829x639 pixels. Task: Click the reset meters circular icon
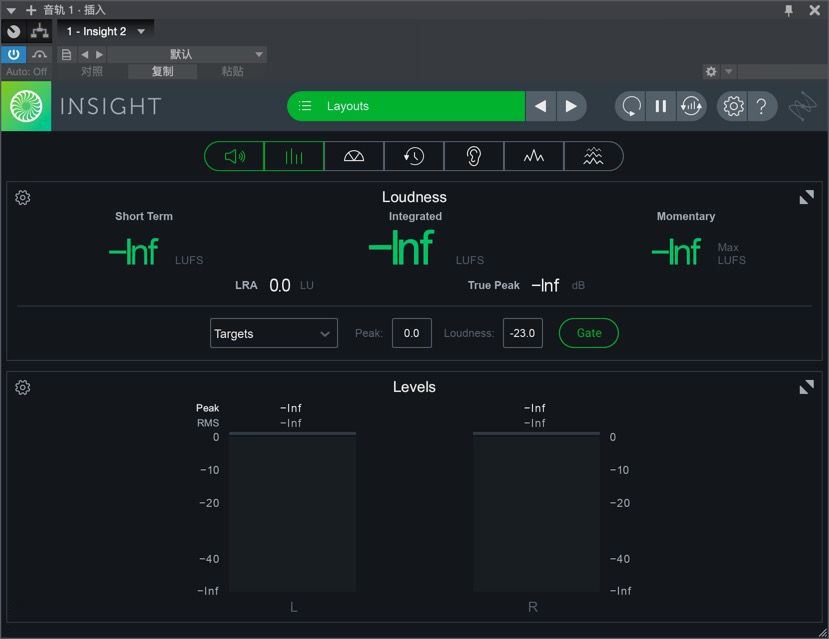tap(631, 106)
